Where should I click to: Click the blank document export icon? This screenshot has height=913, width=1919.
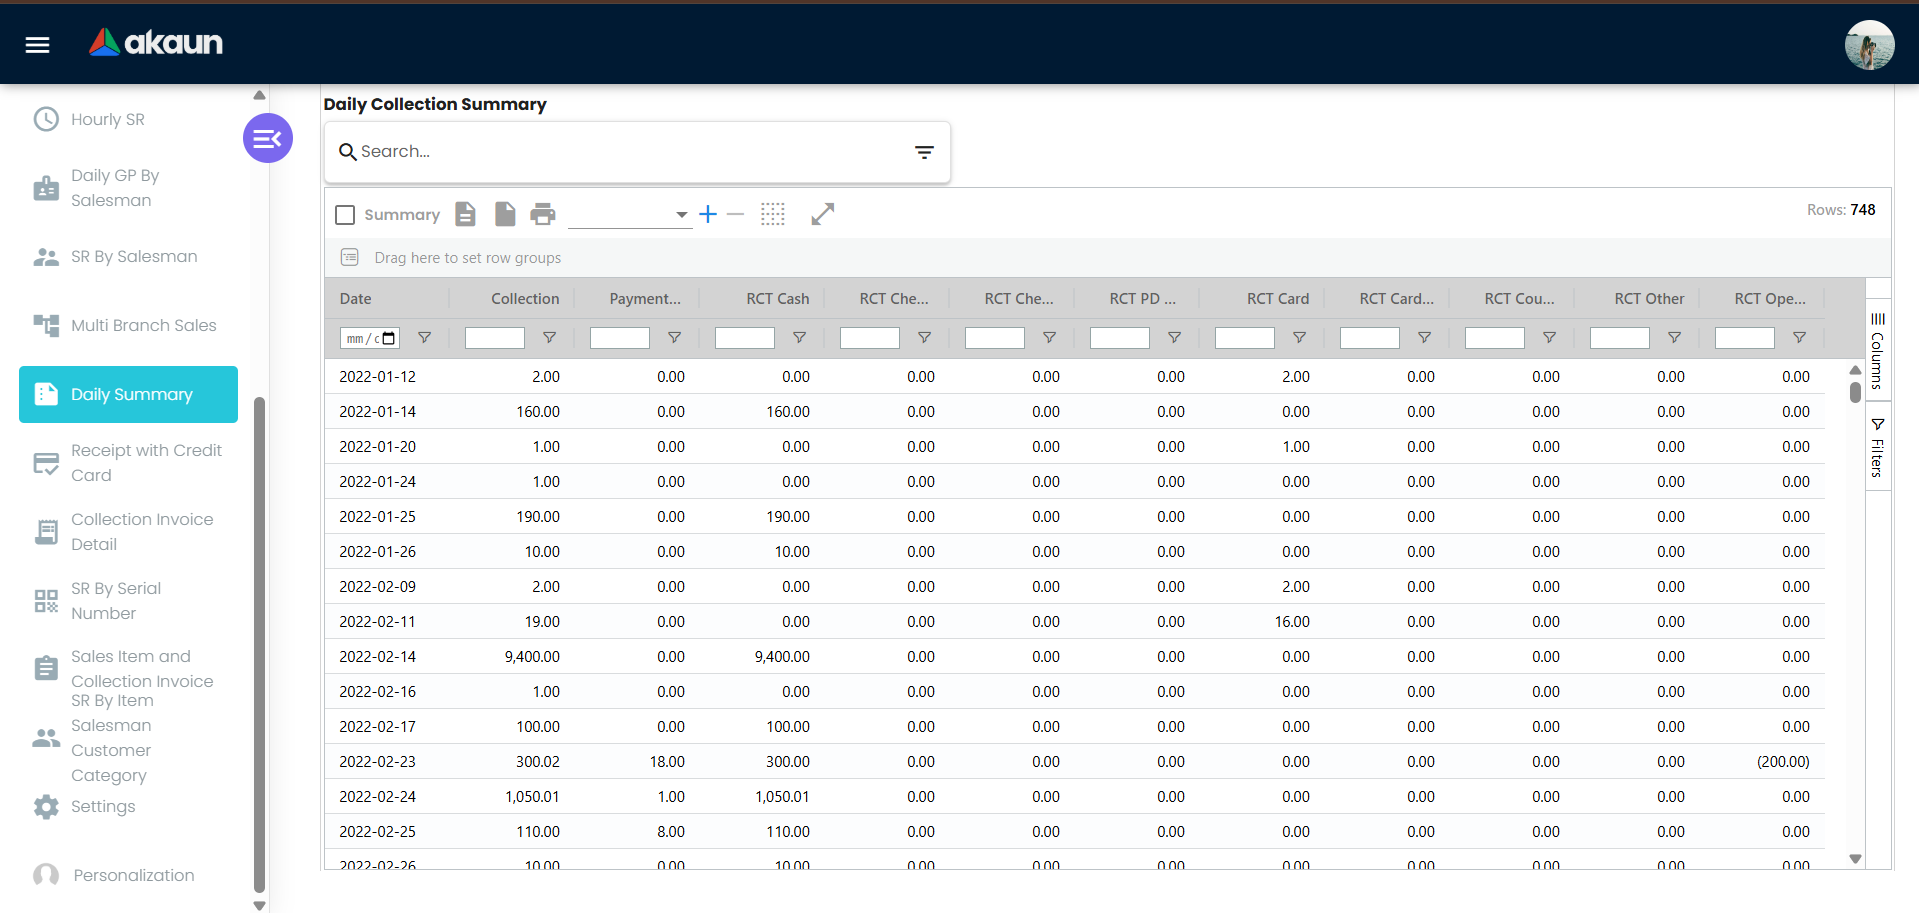[505, 214]
